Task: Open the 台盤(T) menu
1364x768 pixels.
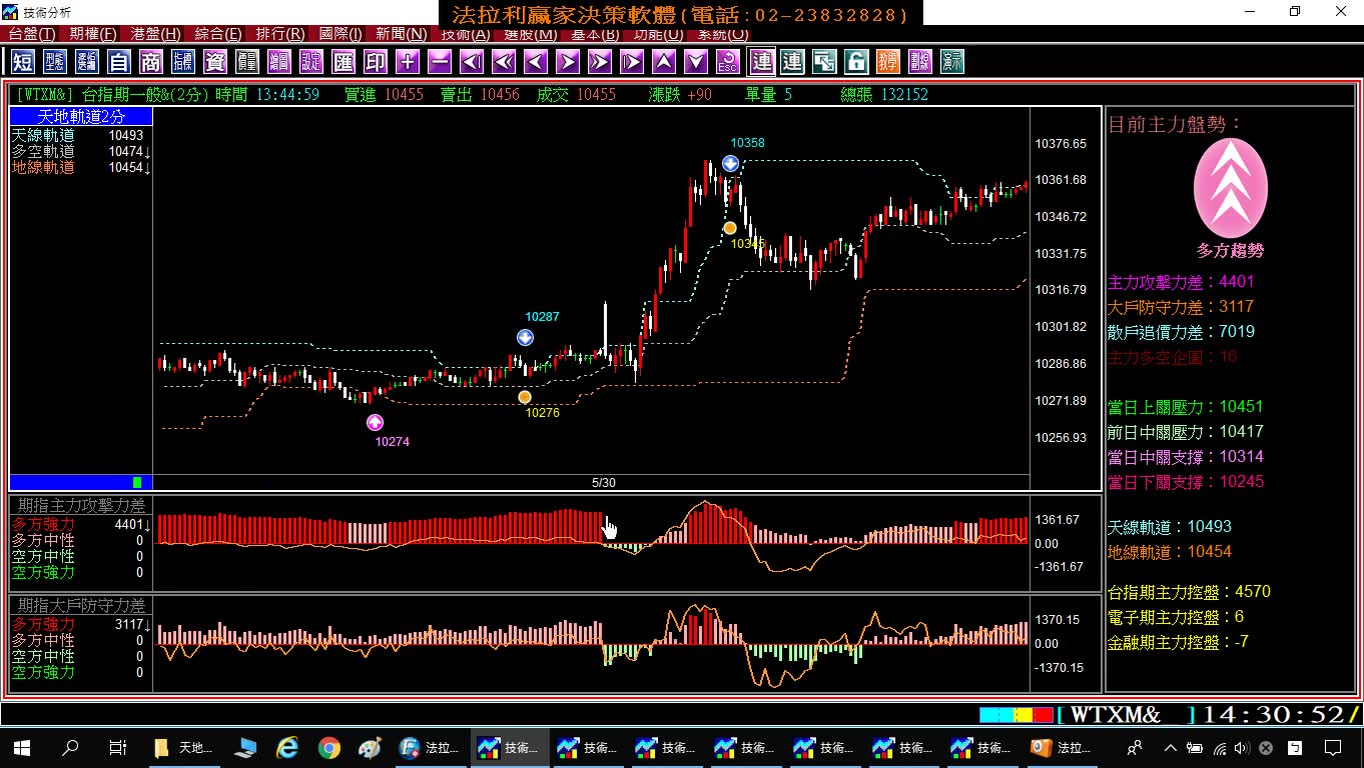Action: point(32,34)
